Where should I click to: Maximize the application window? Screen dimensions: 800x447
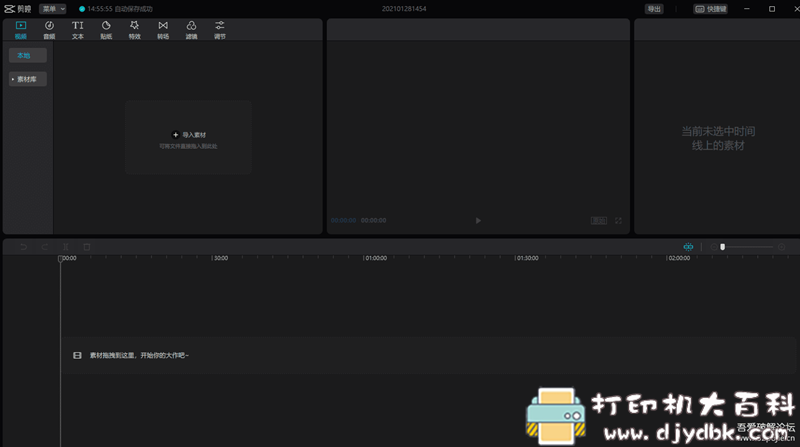pyautogui.click(x=772, y=9)
